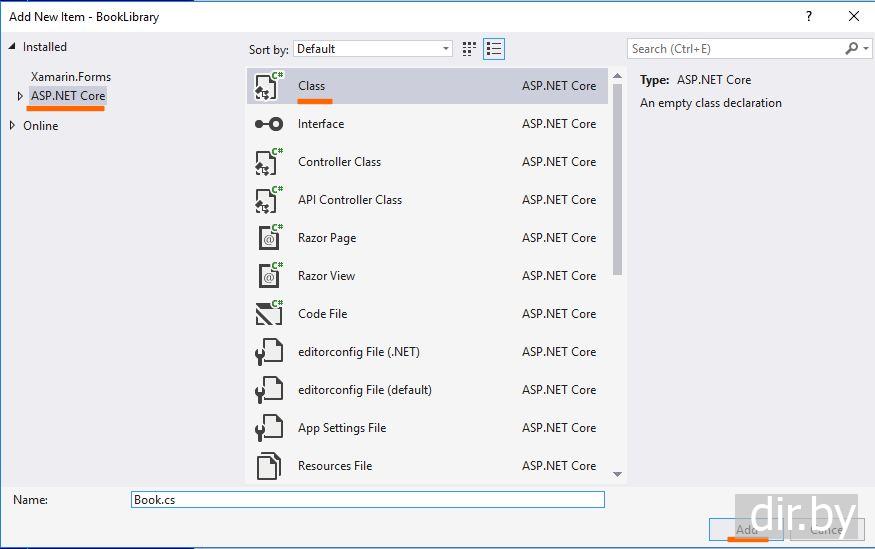This screenshot has height=549, width=875.
Task: Switch to medium icons view
Action: tap(470, 49)
